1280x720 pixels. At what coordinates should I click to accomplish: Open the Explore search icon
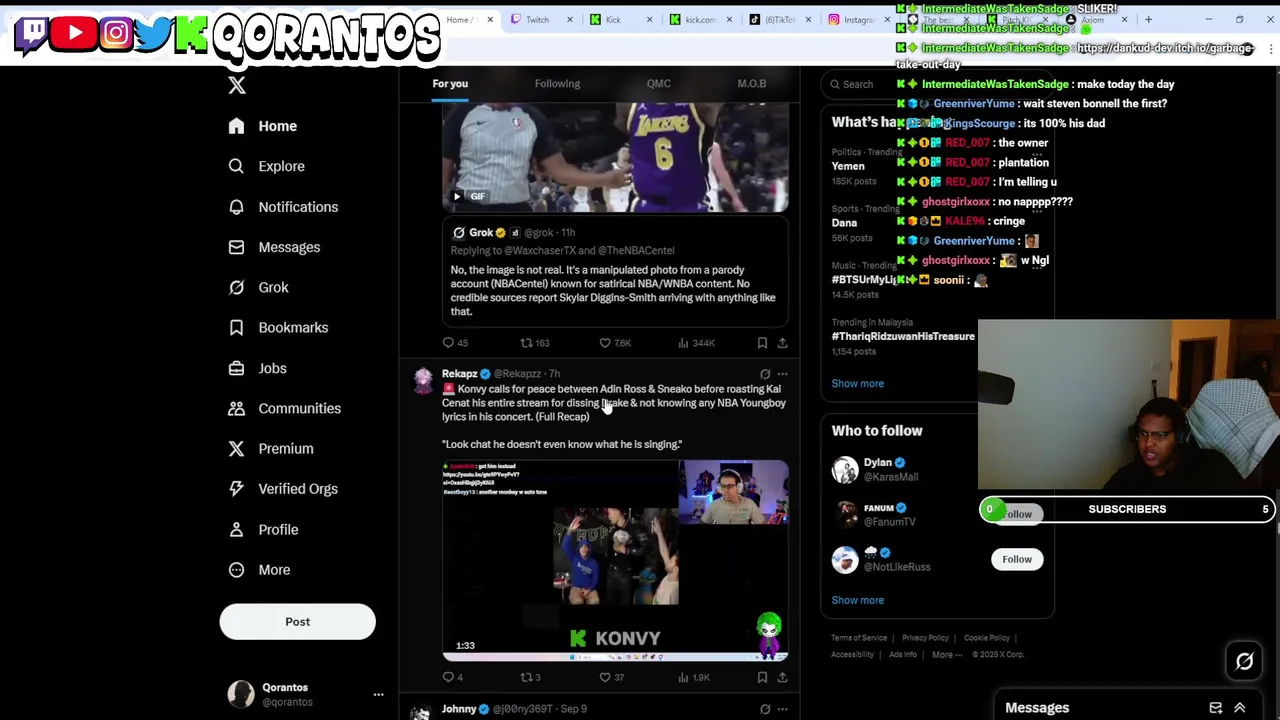[236, 166]
